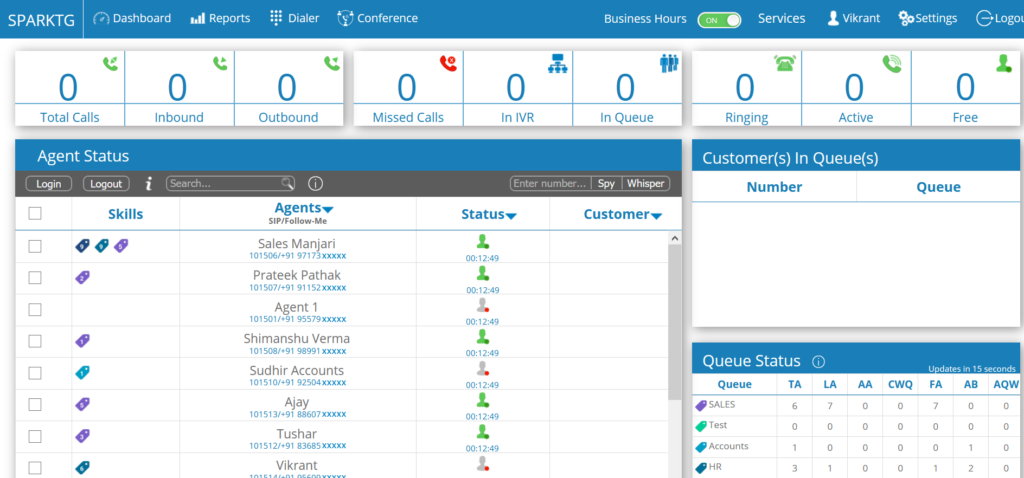Click phone number 101506/+91 97173xxxxx
The width and height of the screenshot is (1024, 478).
[x=298, y=256]
